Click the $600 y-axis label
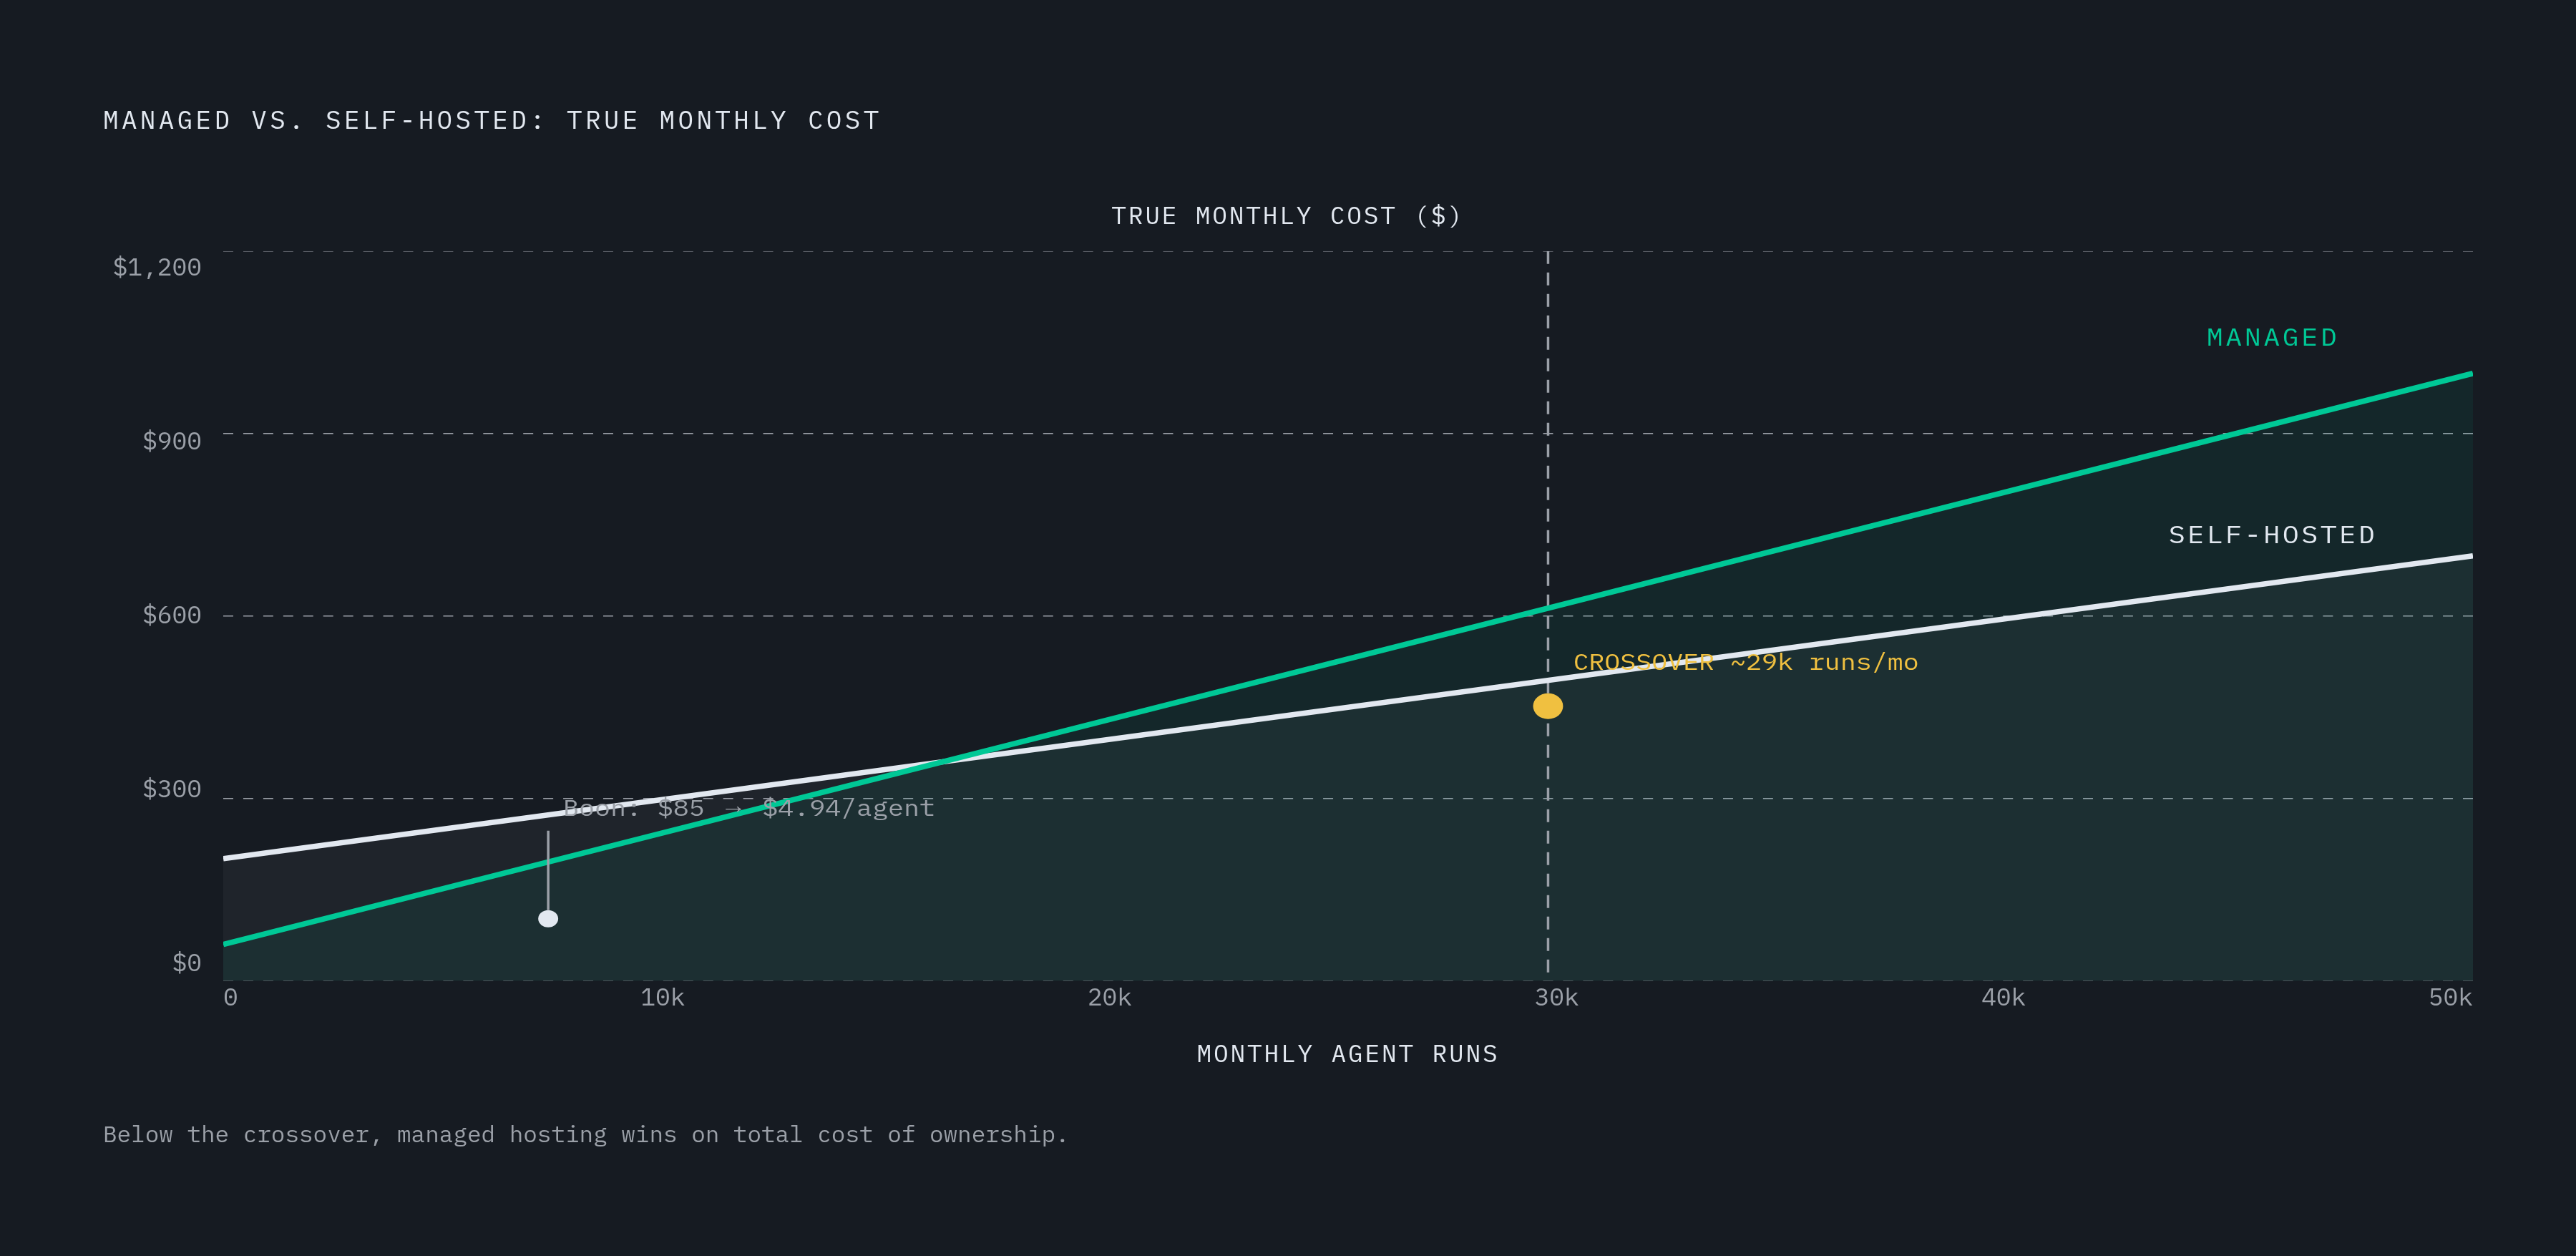Image resolution: width=2576 pixels, height=1256 pixels. click(x=172, y=615)
